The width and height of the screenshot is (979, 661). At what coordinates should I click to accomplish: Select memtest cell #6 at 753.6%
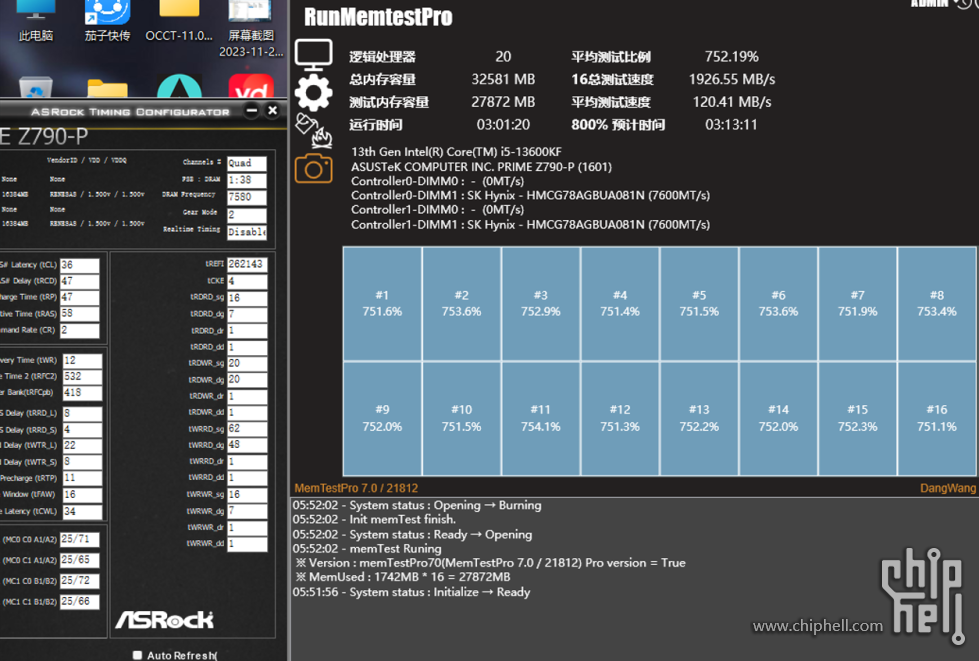pos(778,303)
